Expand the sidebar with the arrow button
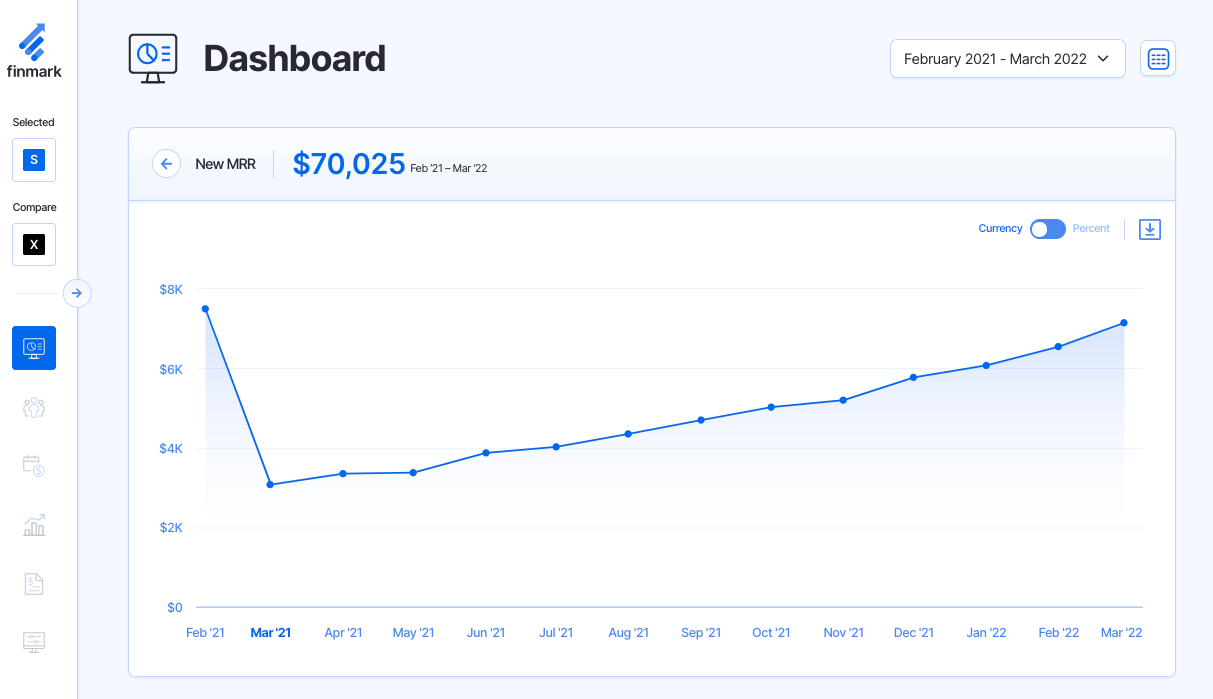 [x=77, y=293]
